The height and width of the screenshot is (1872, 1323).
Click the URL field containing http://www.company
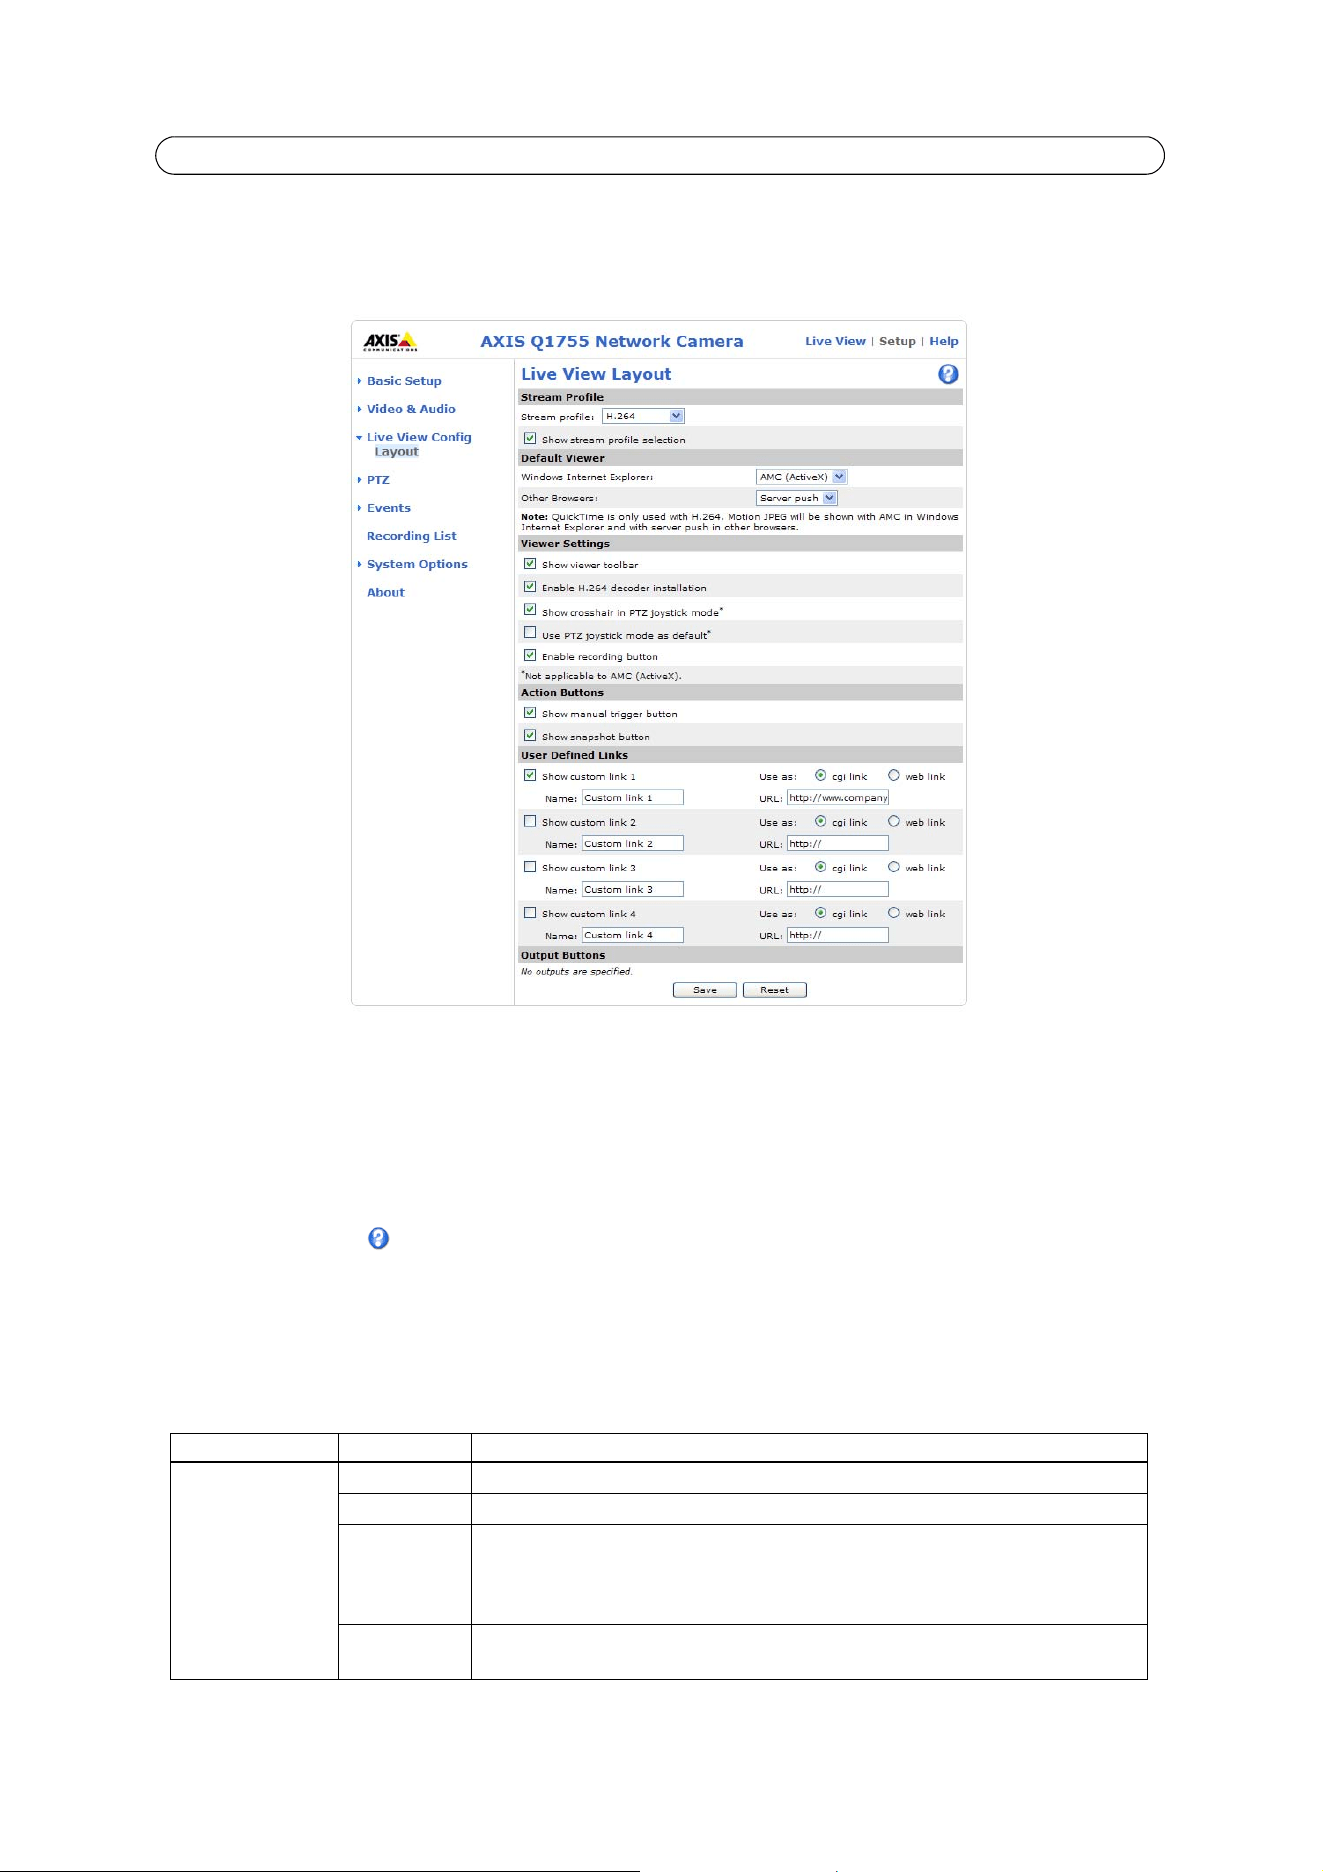coord(838,798)
